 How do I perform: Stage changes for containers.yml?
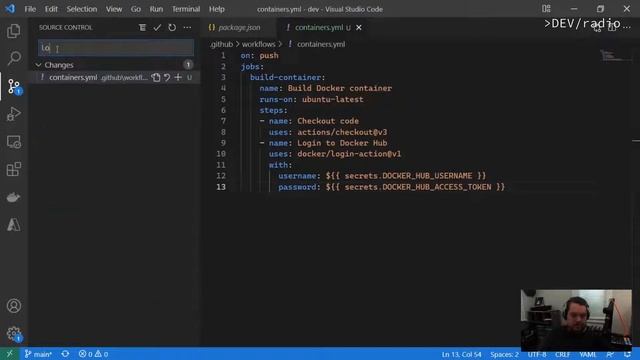(178, 77)
